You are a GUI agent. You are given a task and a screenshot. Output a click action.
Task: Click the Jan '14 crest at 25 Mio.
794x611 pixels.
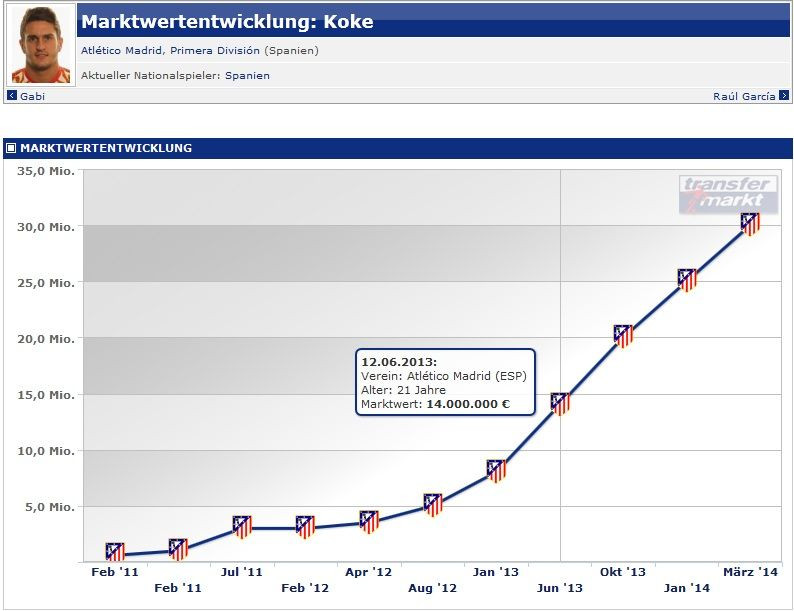(x=686, y=280)
